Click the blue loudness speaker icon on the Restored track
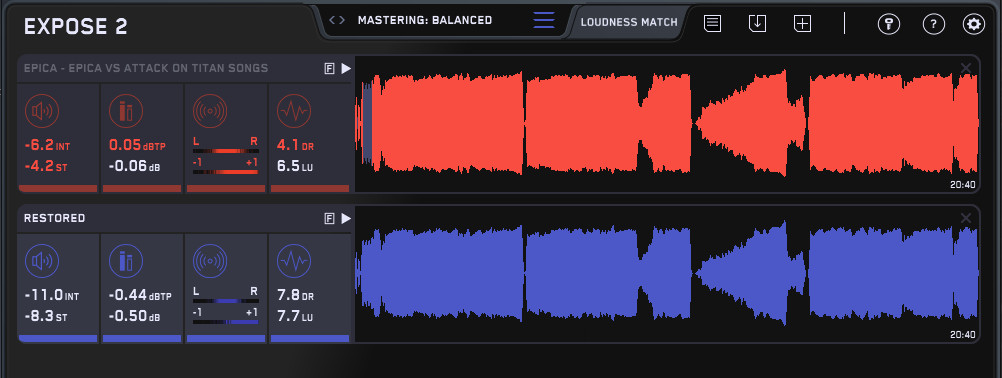 (42, 261)
